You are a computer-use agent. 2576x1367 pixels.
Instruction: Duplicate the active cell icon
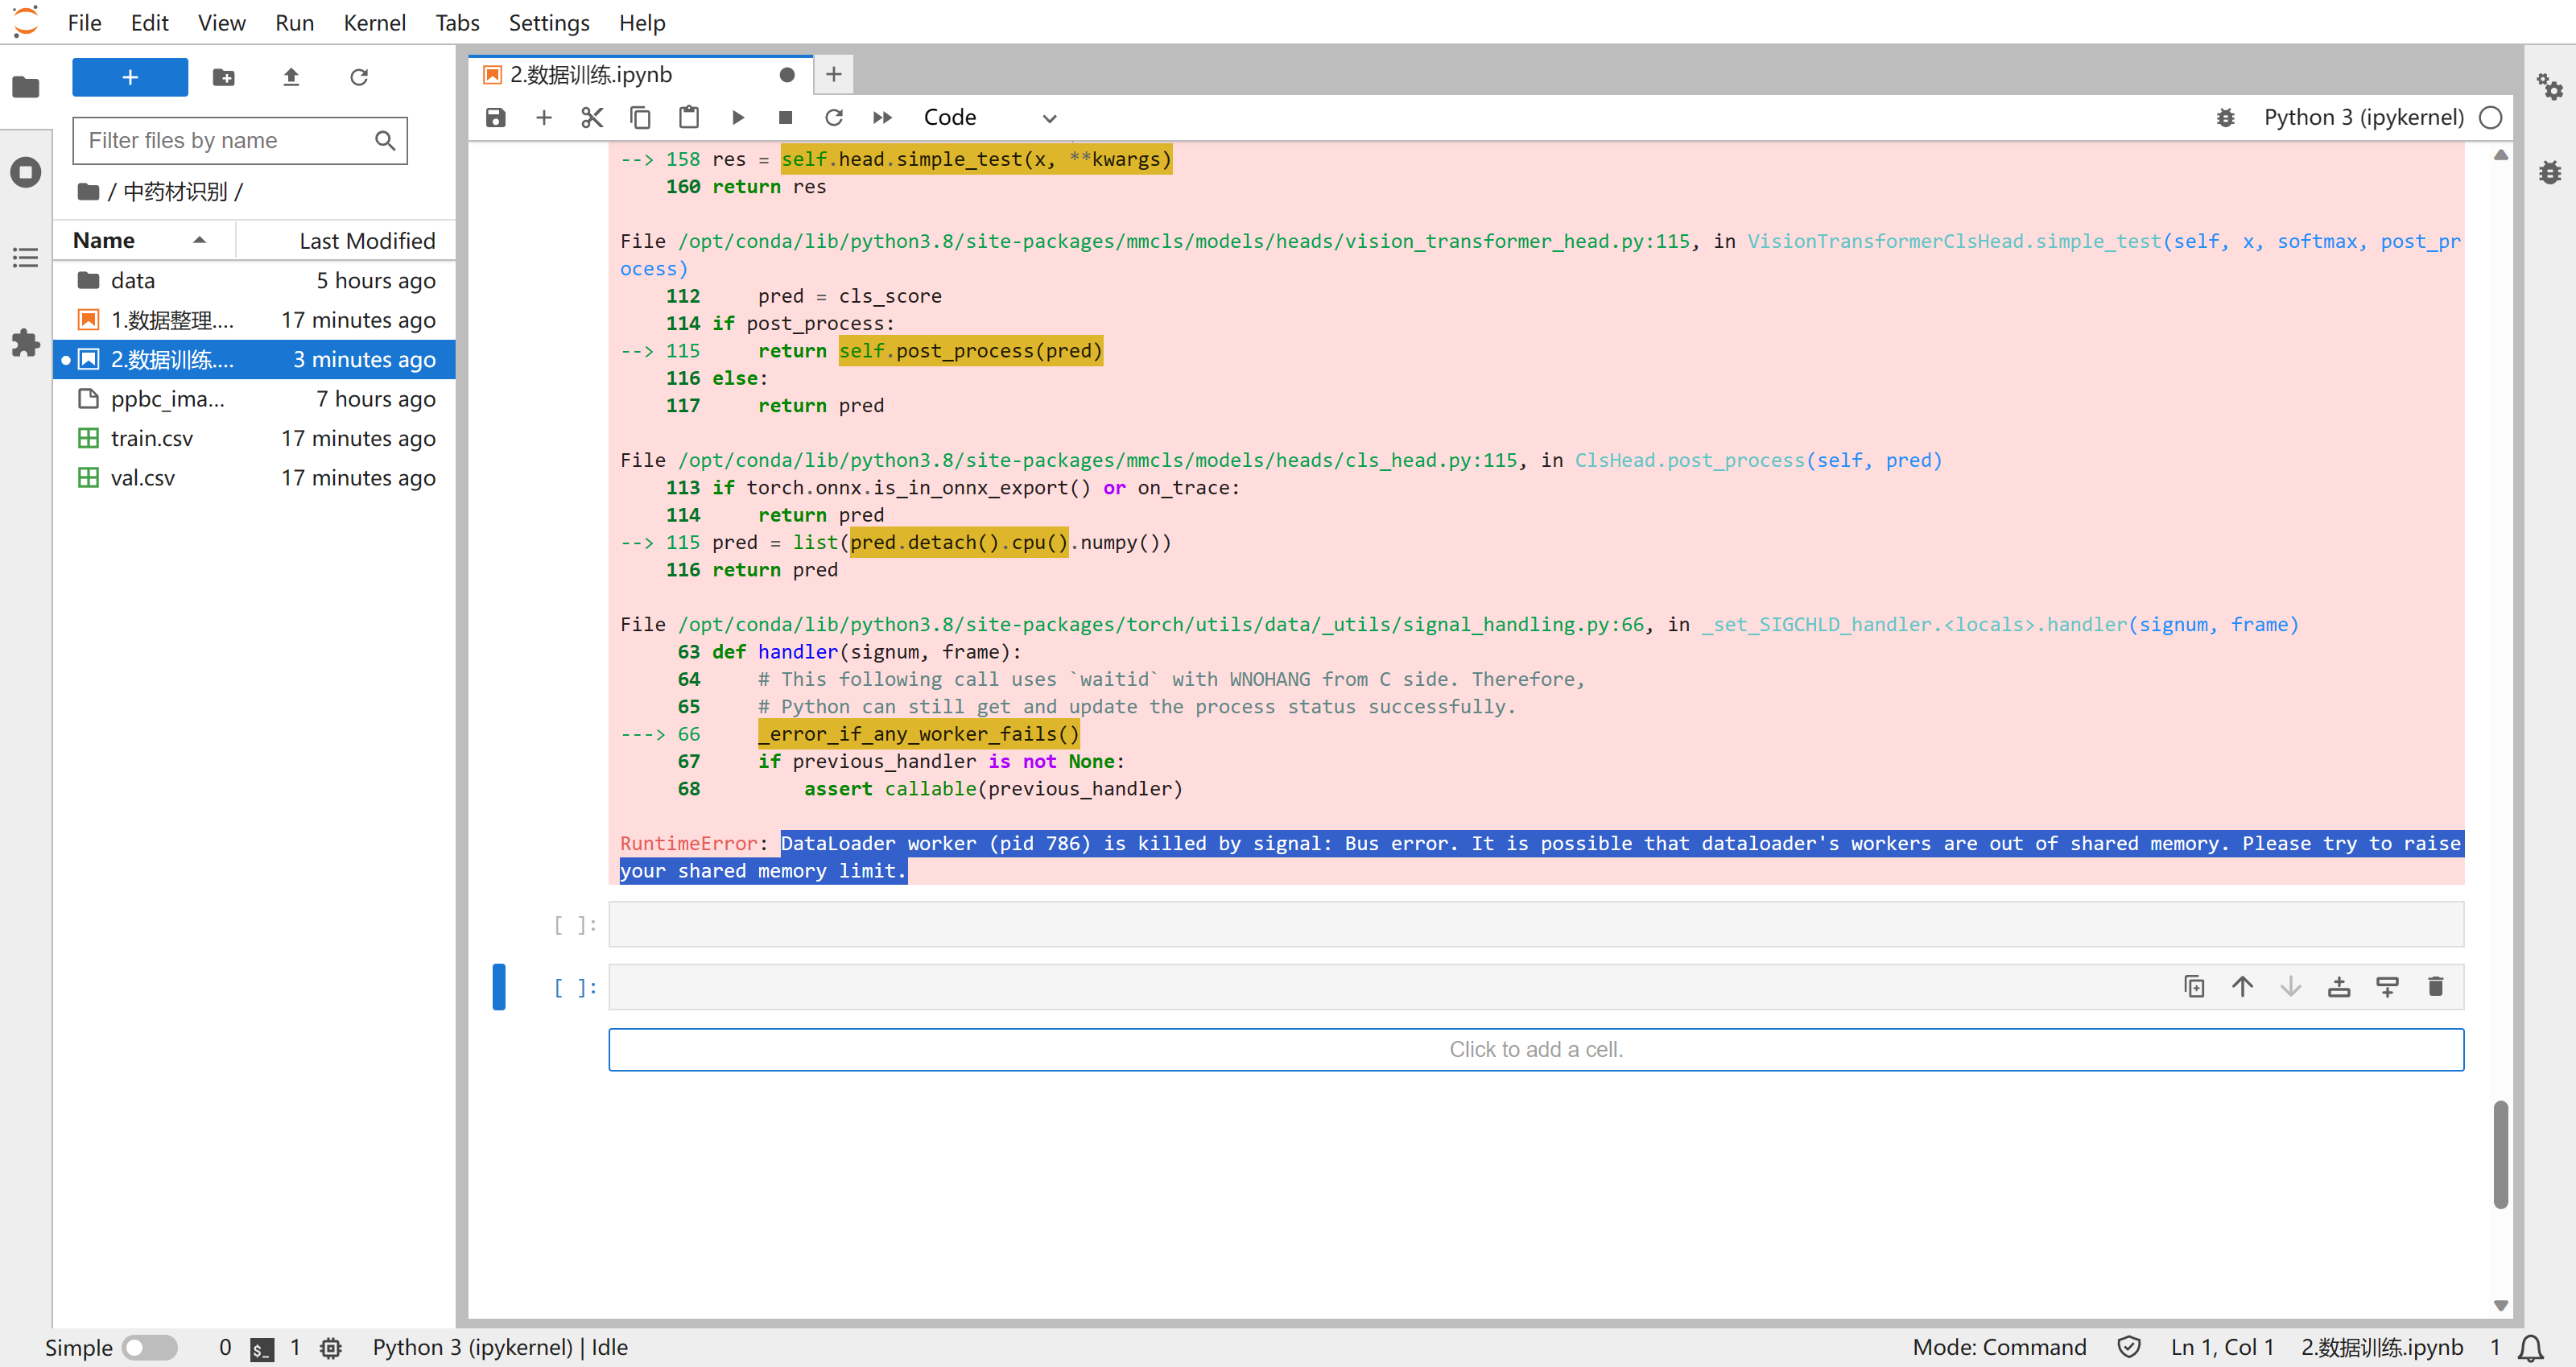click(x=2194, y=987)
